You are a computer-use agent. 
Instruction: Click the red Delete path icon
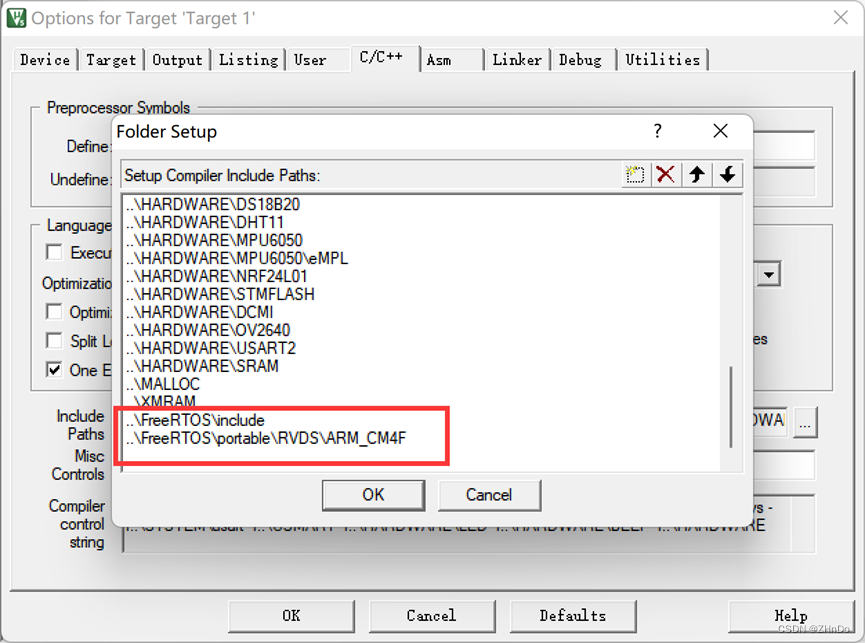pyautogui.click(x=666, y=175)
